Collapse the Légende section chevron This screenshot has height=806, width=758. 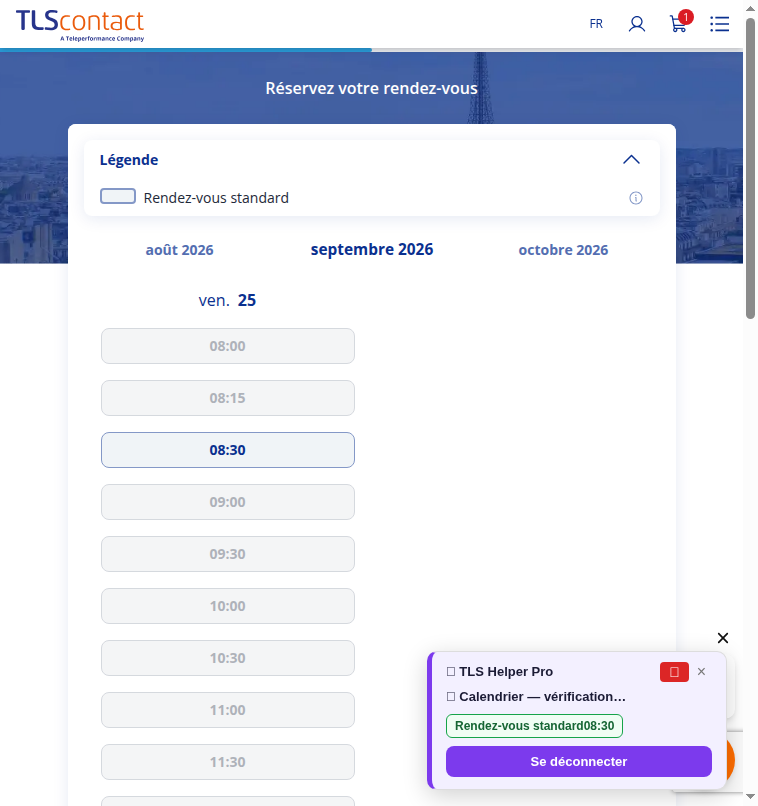(x=631, y=160)
